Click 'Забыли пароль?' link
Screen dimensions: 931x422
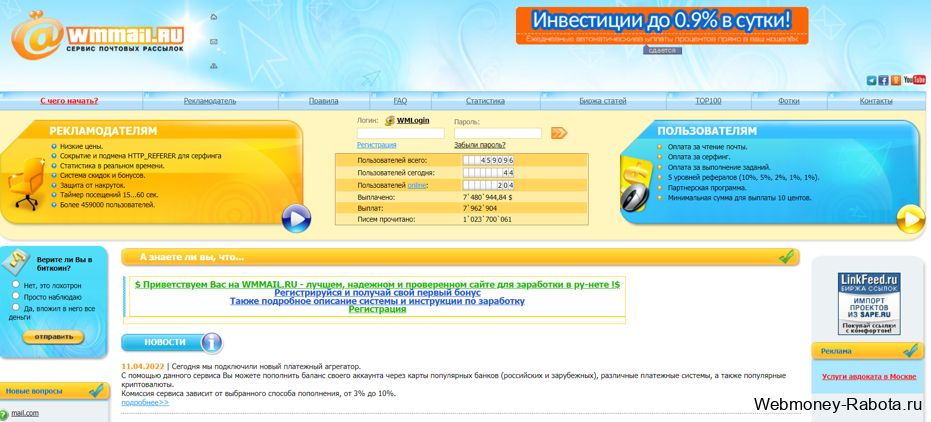[x=480, y=145]
